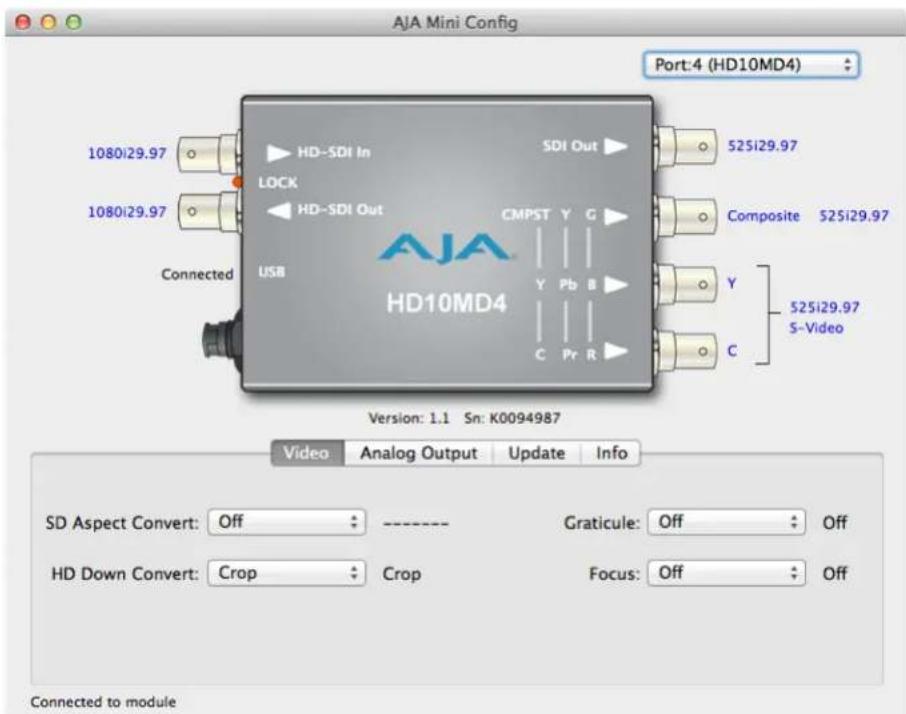Click the blue C output label

pyautogui.click(x=732, y=351)
